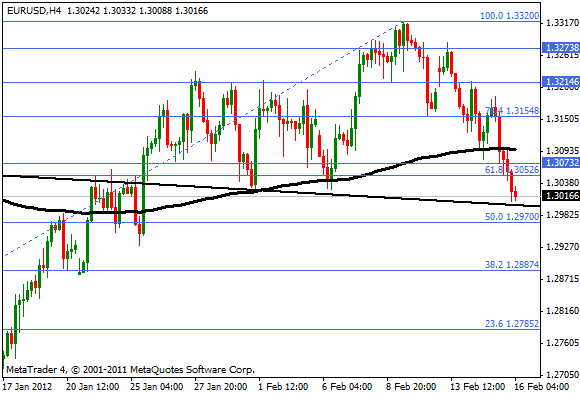Select the 38.2 1.28874 Fibonacci label
Viewport: 580px width, 395px height.
pos(512,264)
